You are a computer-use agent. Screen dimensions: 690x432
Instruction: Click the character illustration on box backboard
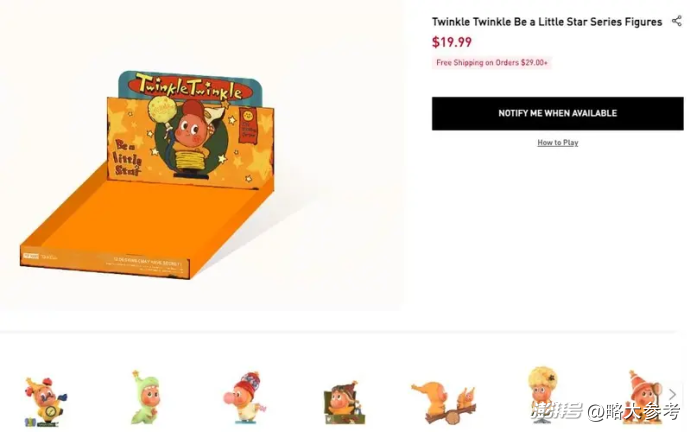(x=189, y=138)
